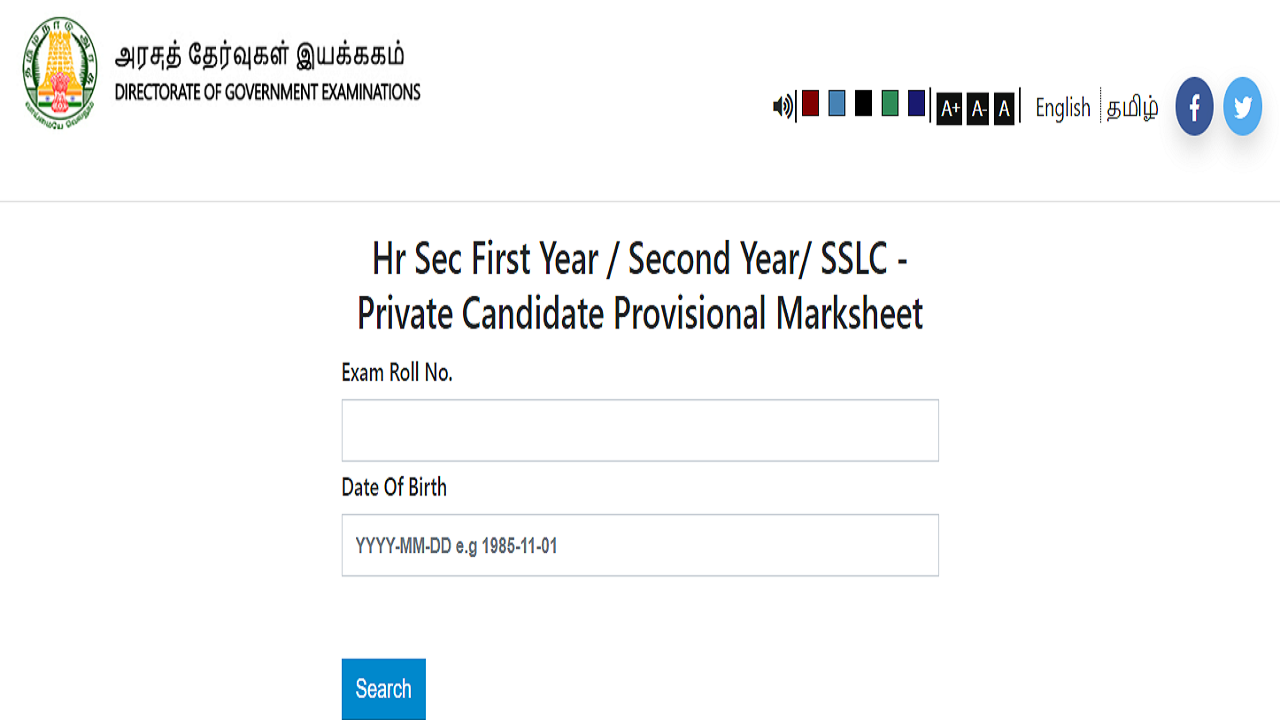Click the Exam Roll No label
The width and height of the screenshot is (1280, 720).
[x=397, y=372]
